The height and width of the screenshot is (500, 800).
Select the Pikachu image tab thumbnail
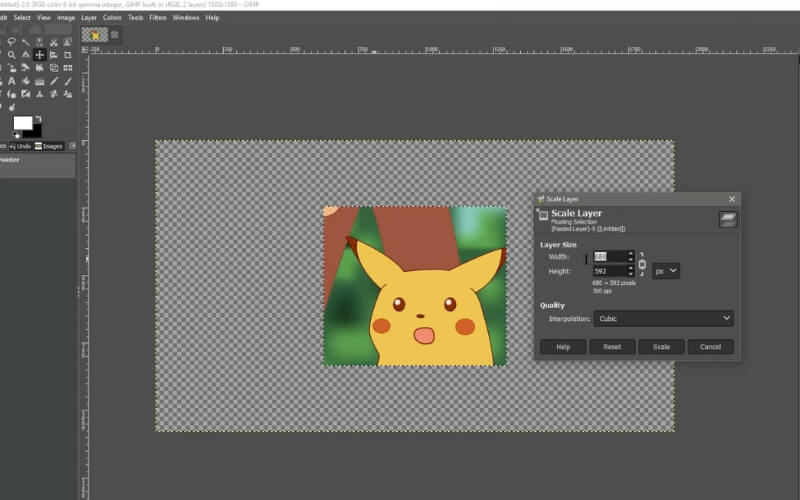(x=95, y=35)
